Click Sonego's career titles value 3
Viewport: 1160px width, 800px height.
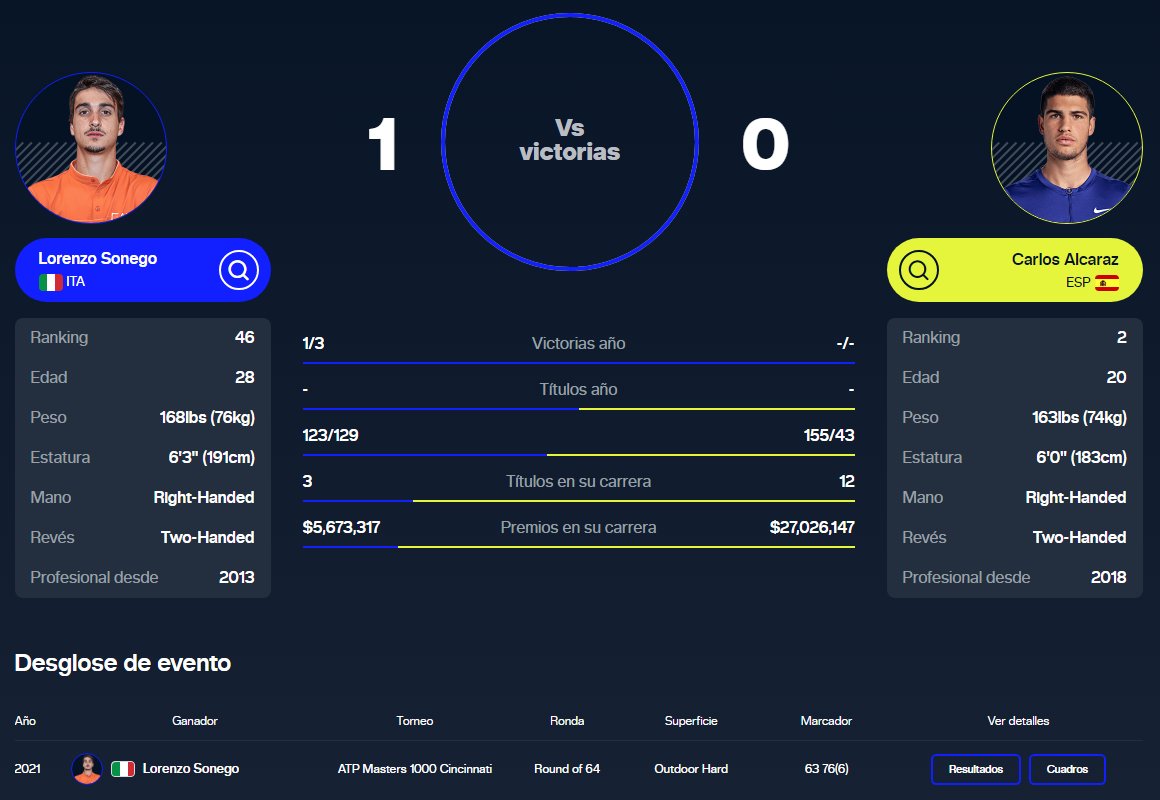[307, 481]
